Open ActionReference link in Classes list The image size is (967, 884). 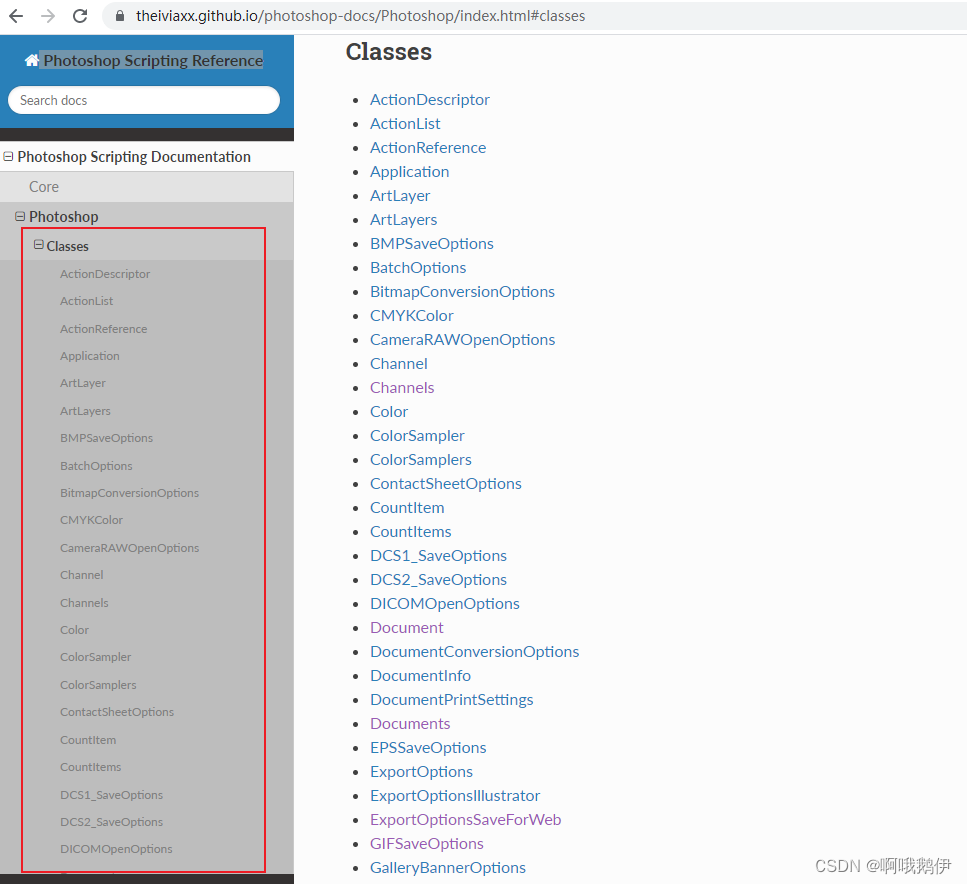coord(428,147)
